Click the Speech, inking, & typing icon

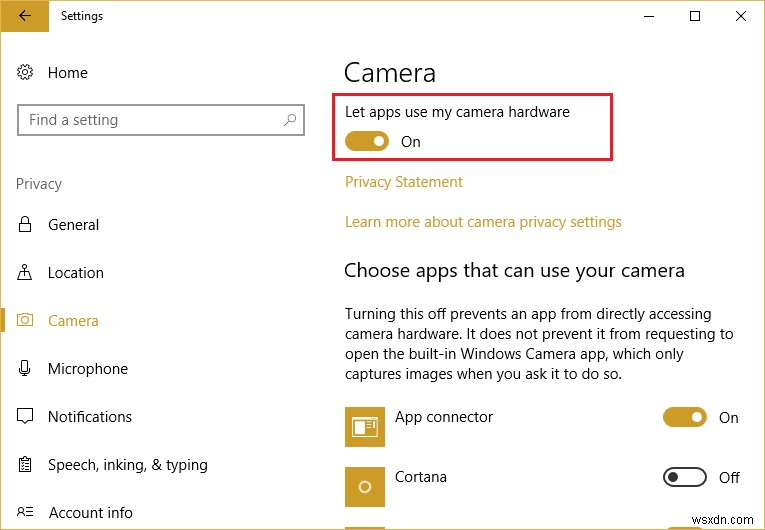click(x=26, y=465)
